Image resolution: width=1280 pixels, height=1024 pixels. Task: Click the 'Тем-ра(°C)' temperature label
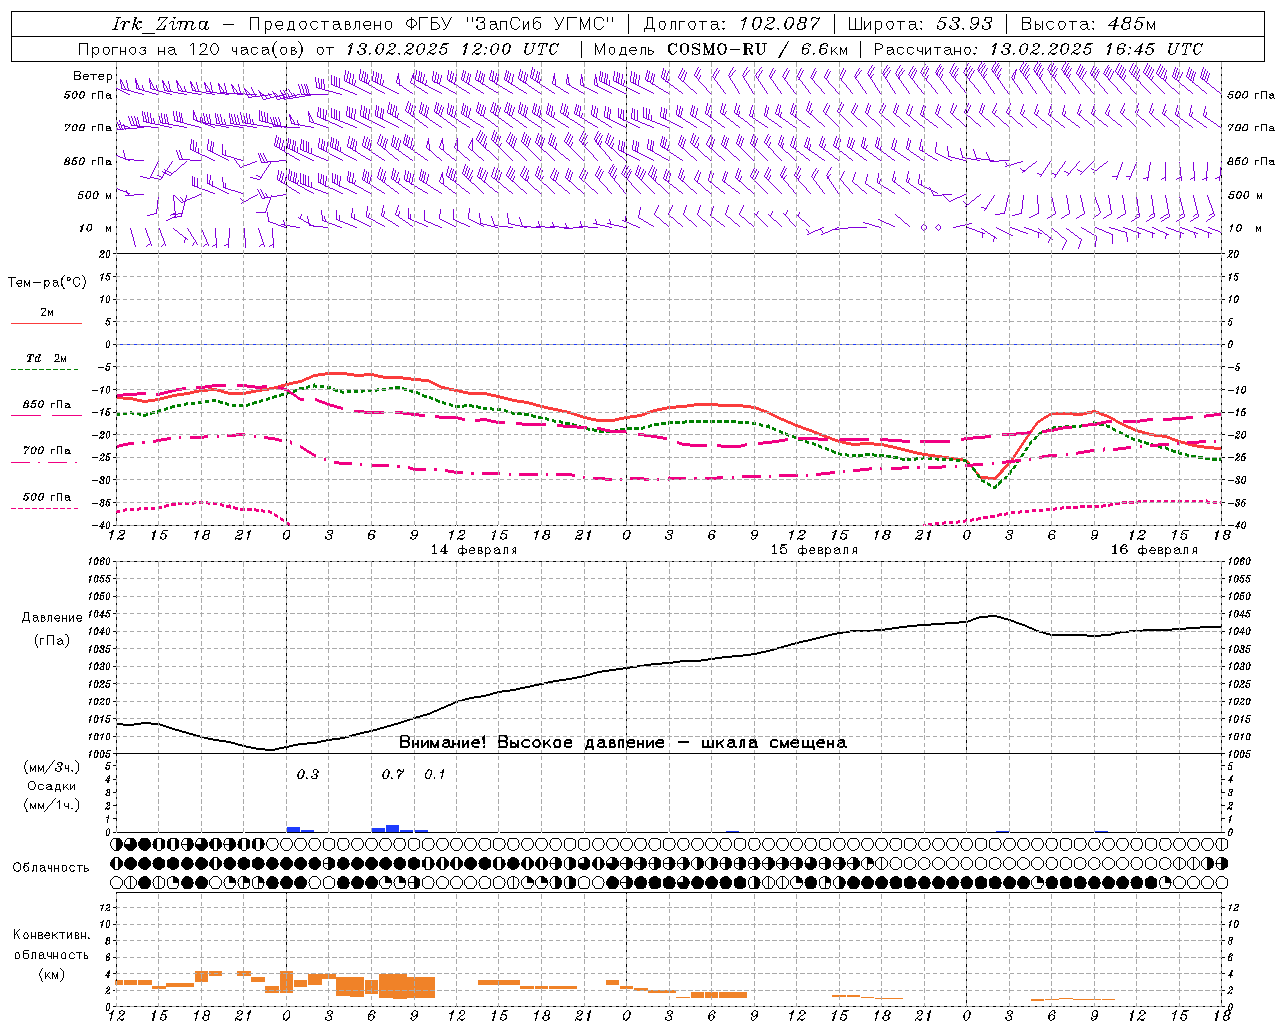click(x=47, y=283)
